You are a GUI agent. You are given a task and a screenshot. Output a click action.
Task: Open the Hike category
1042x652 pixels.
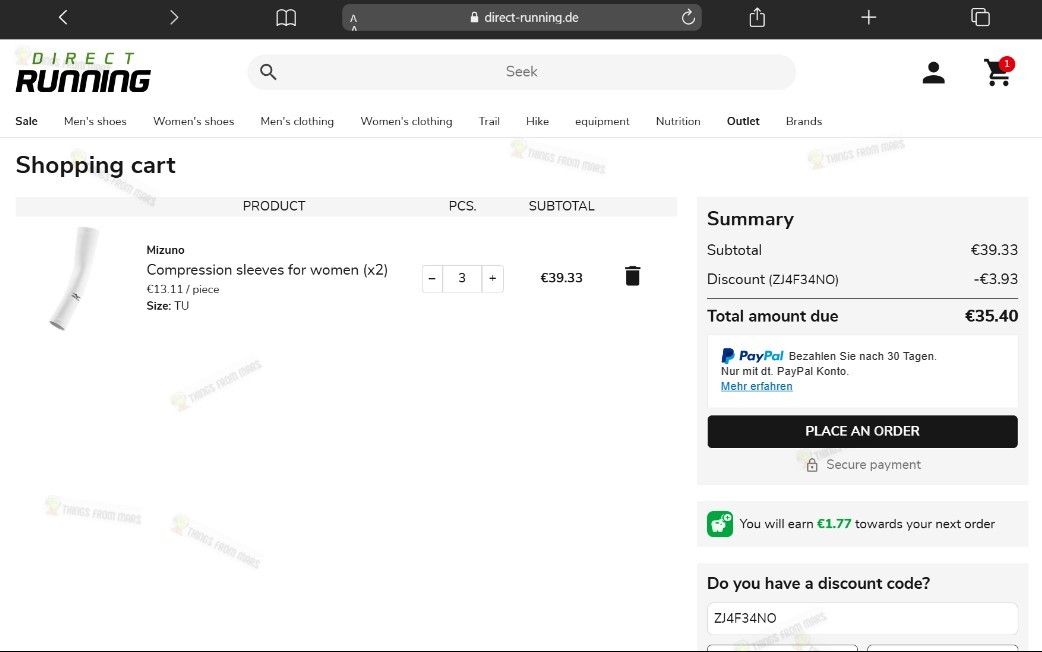pos(537,121)
